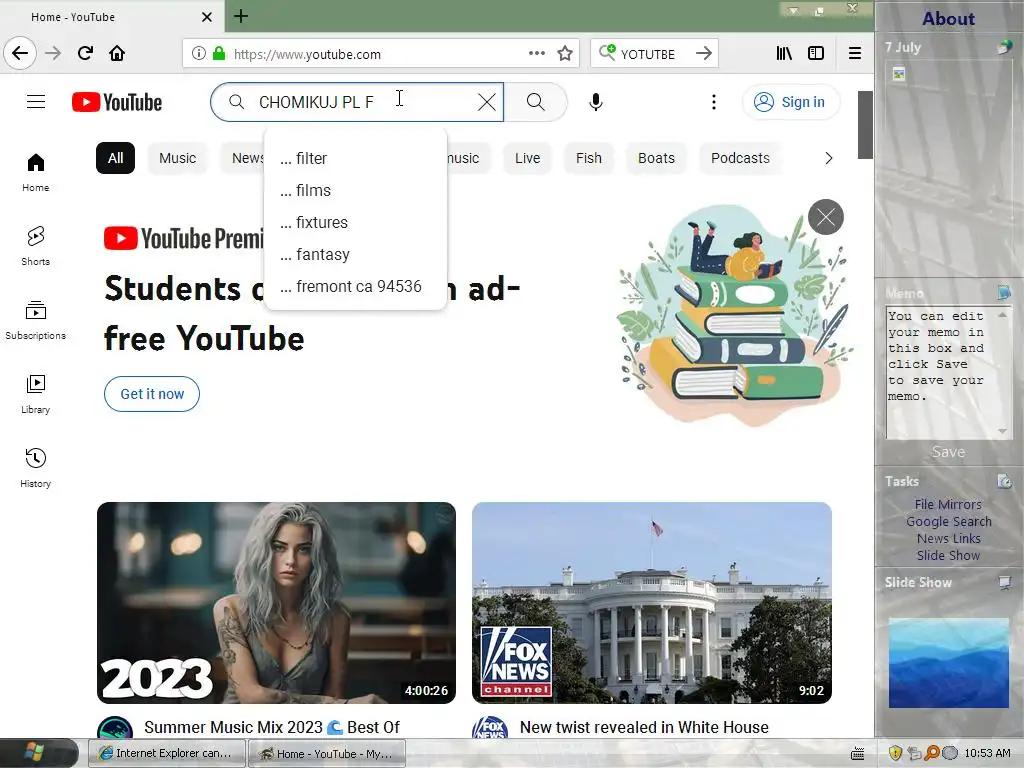Click the taskbar clock showing 10:53 AM
1024x768 pixels.
[x=987, y=753]
